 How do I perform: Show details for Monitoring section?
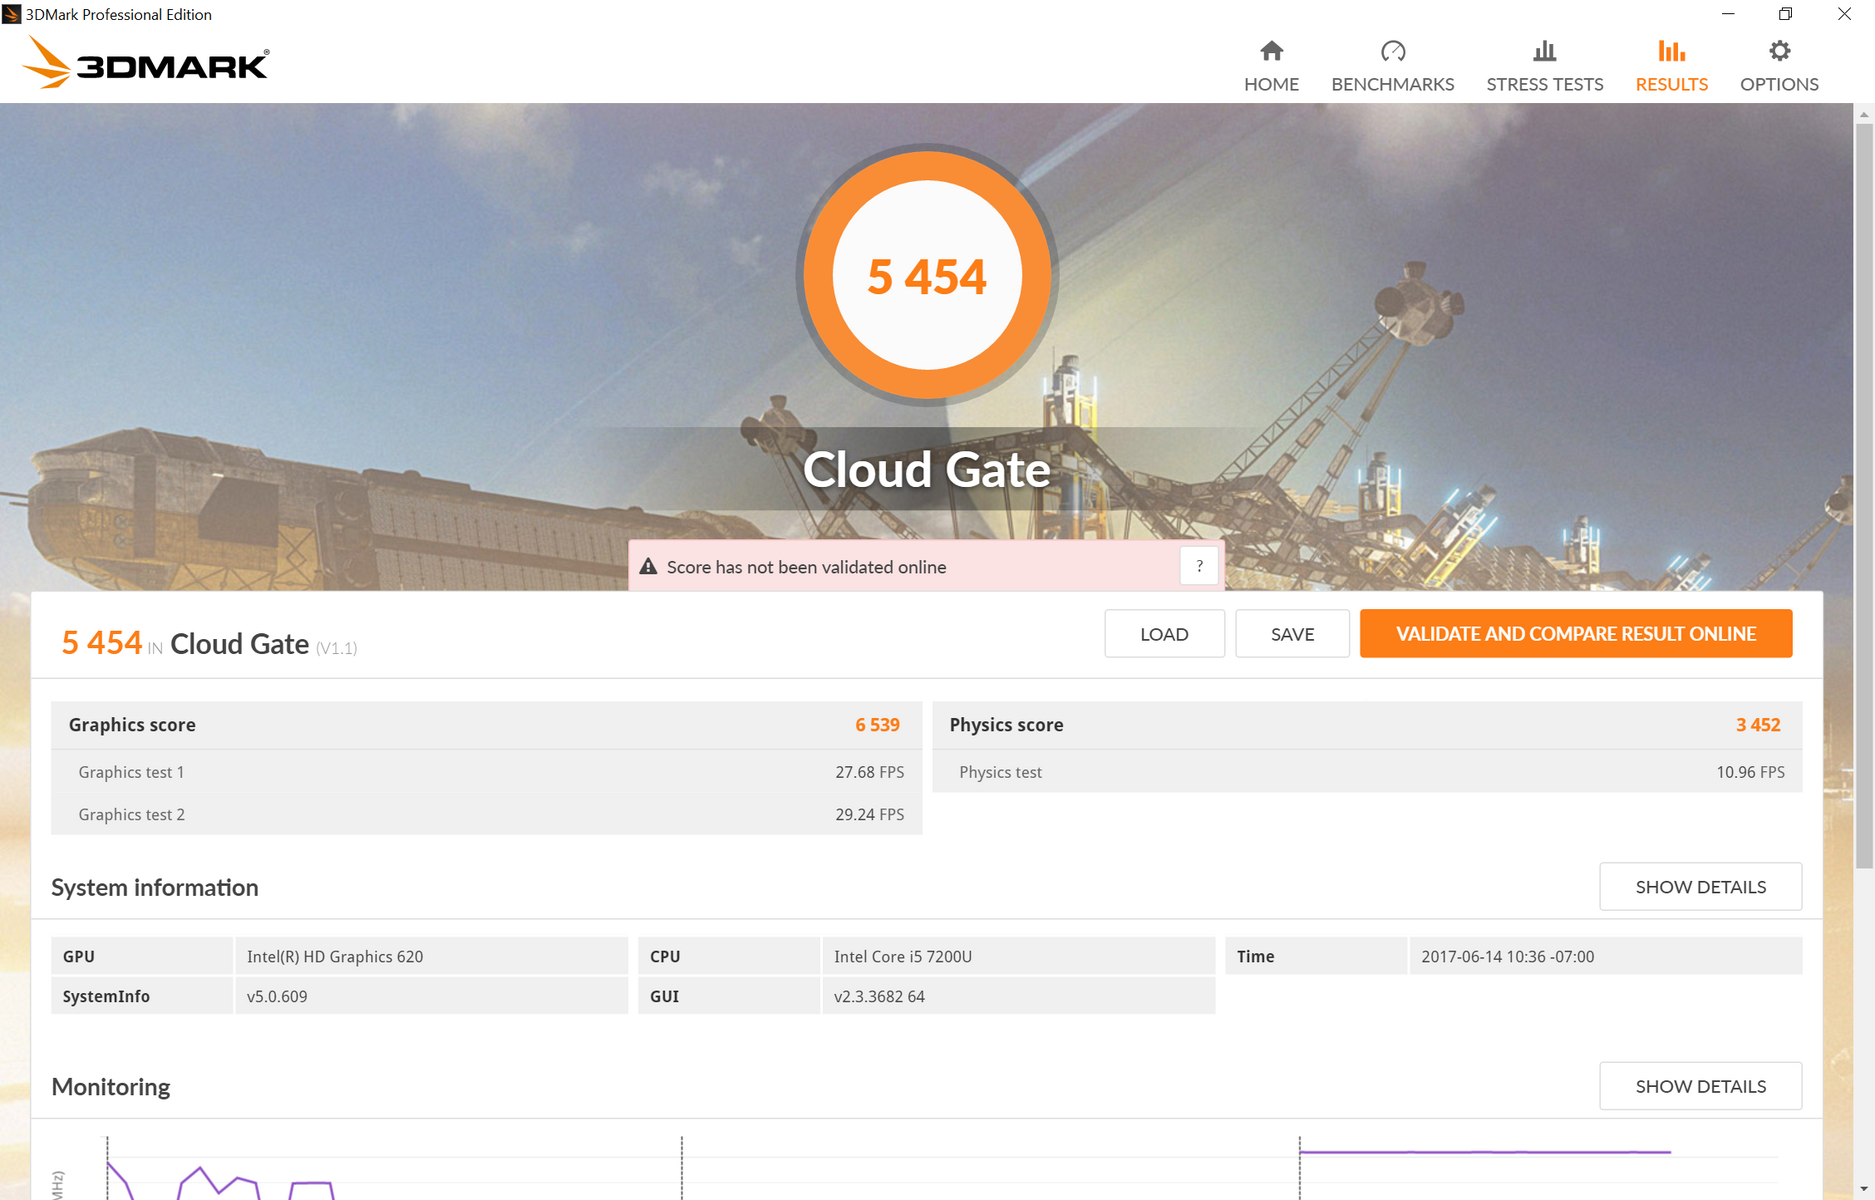pyautogui.click(x=1700, y=1086)
